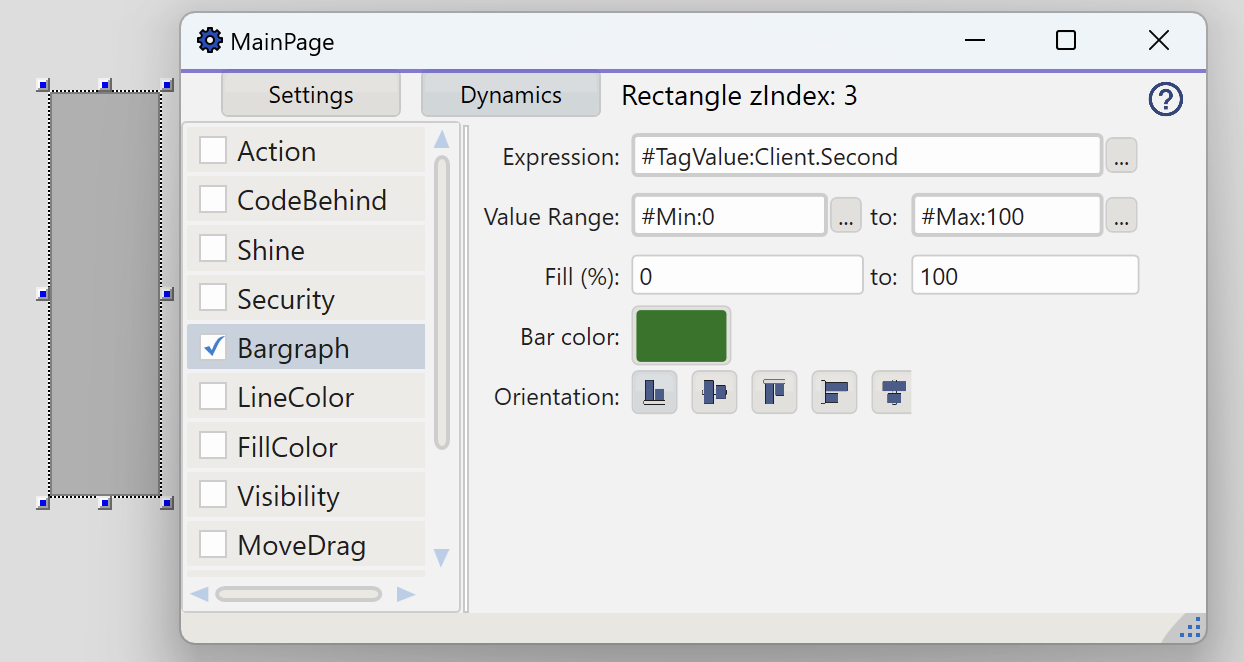Select top-anchored bargraph orientation icon
The height and width of the screenshot is (662, 1244).
[x=774, y=392]
